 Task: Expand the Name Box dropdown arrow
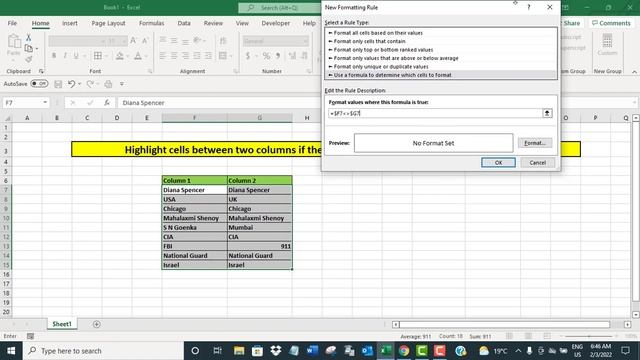click(45, 103)
